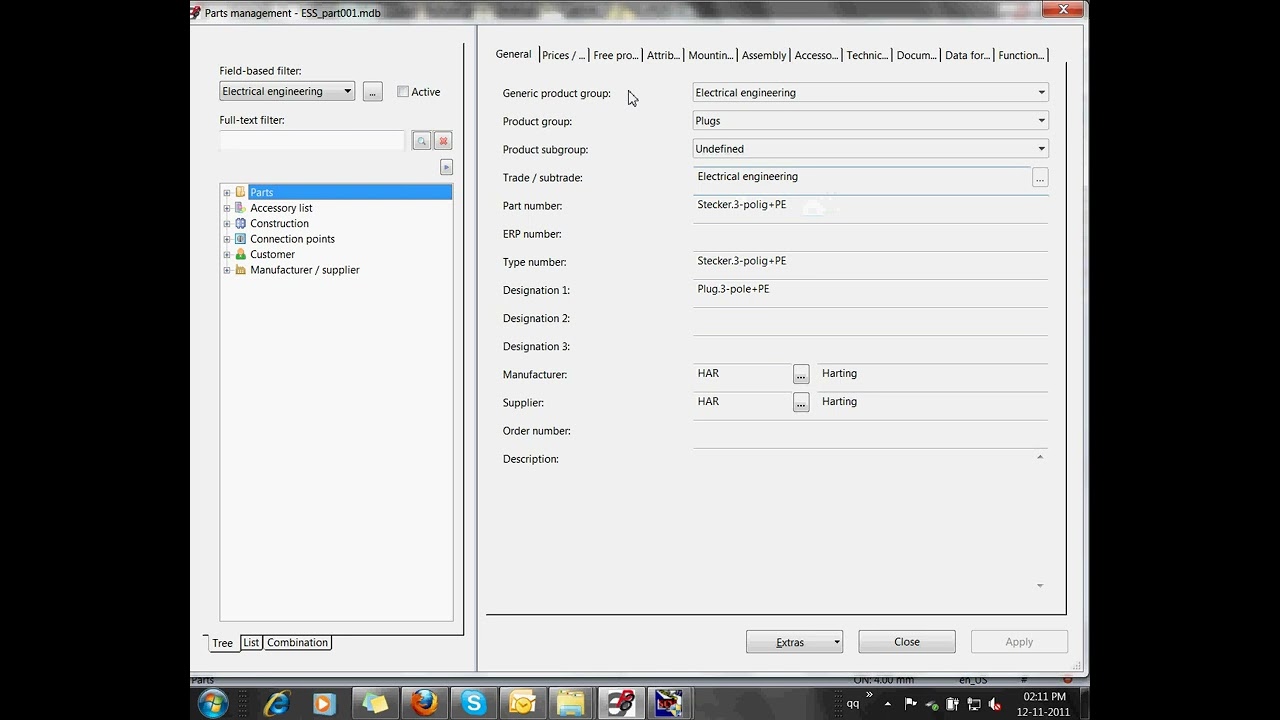The height and width of the screenshot is (720, 1280).
Task: Switch to the EPLAN taskbar icon
Action: coord(621,703)
